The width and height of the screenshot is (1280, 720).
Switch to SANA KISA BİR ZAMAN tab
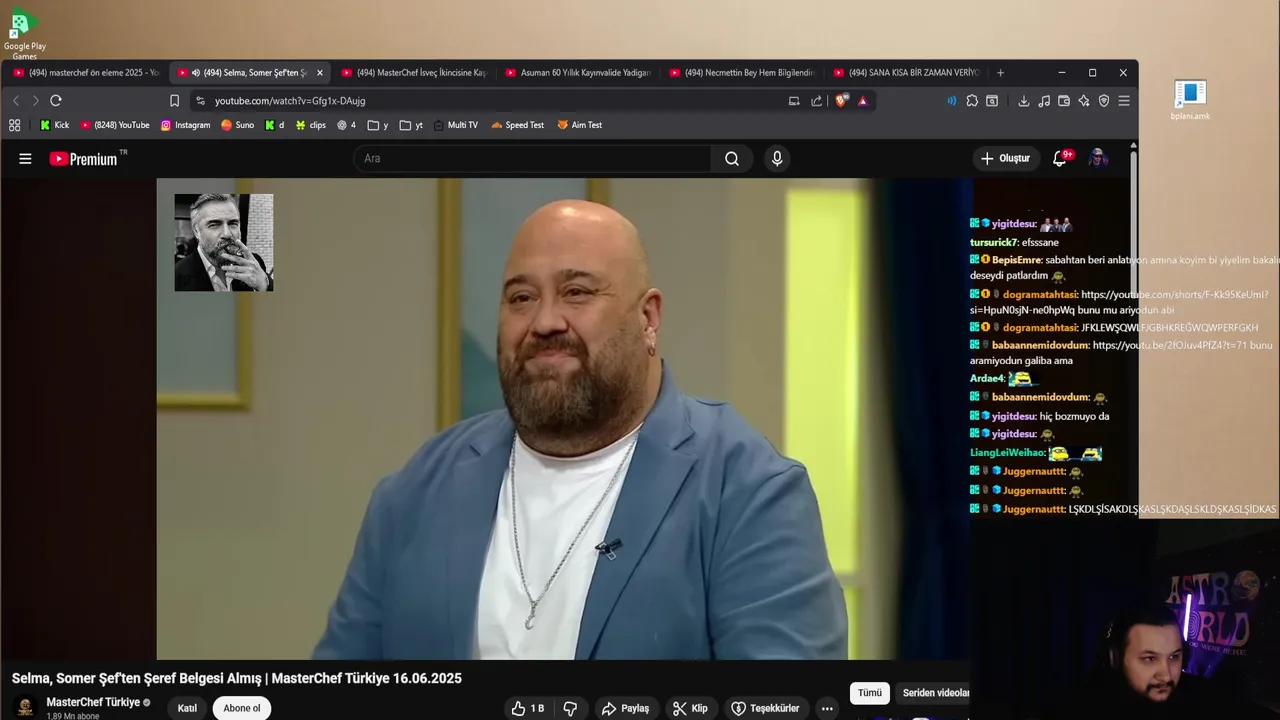tap(906, 73)
